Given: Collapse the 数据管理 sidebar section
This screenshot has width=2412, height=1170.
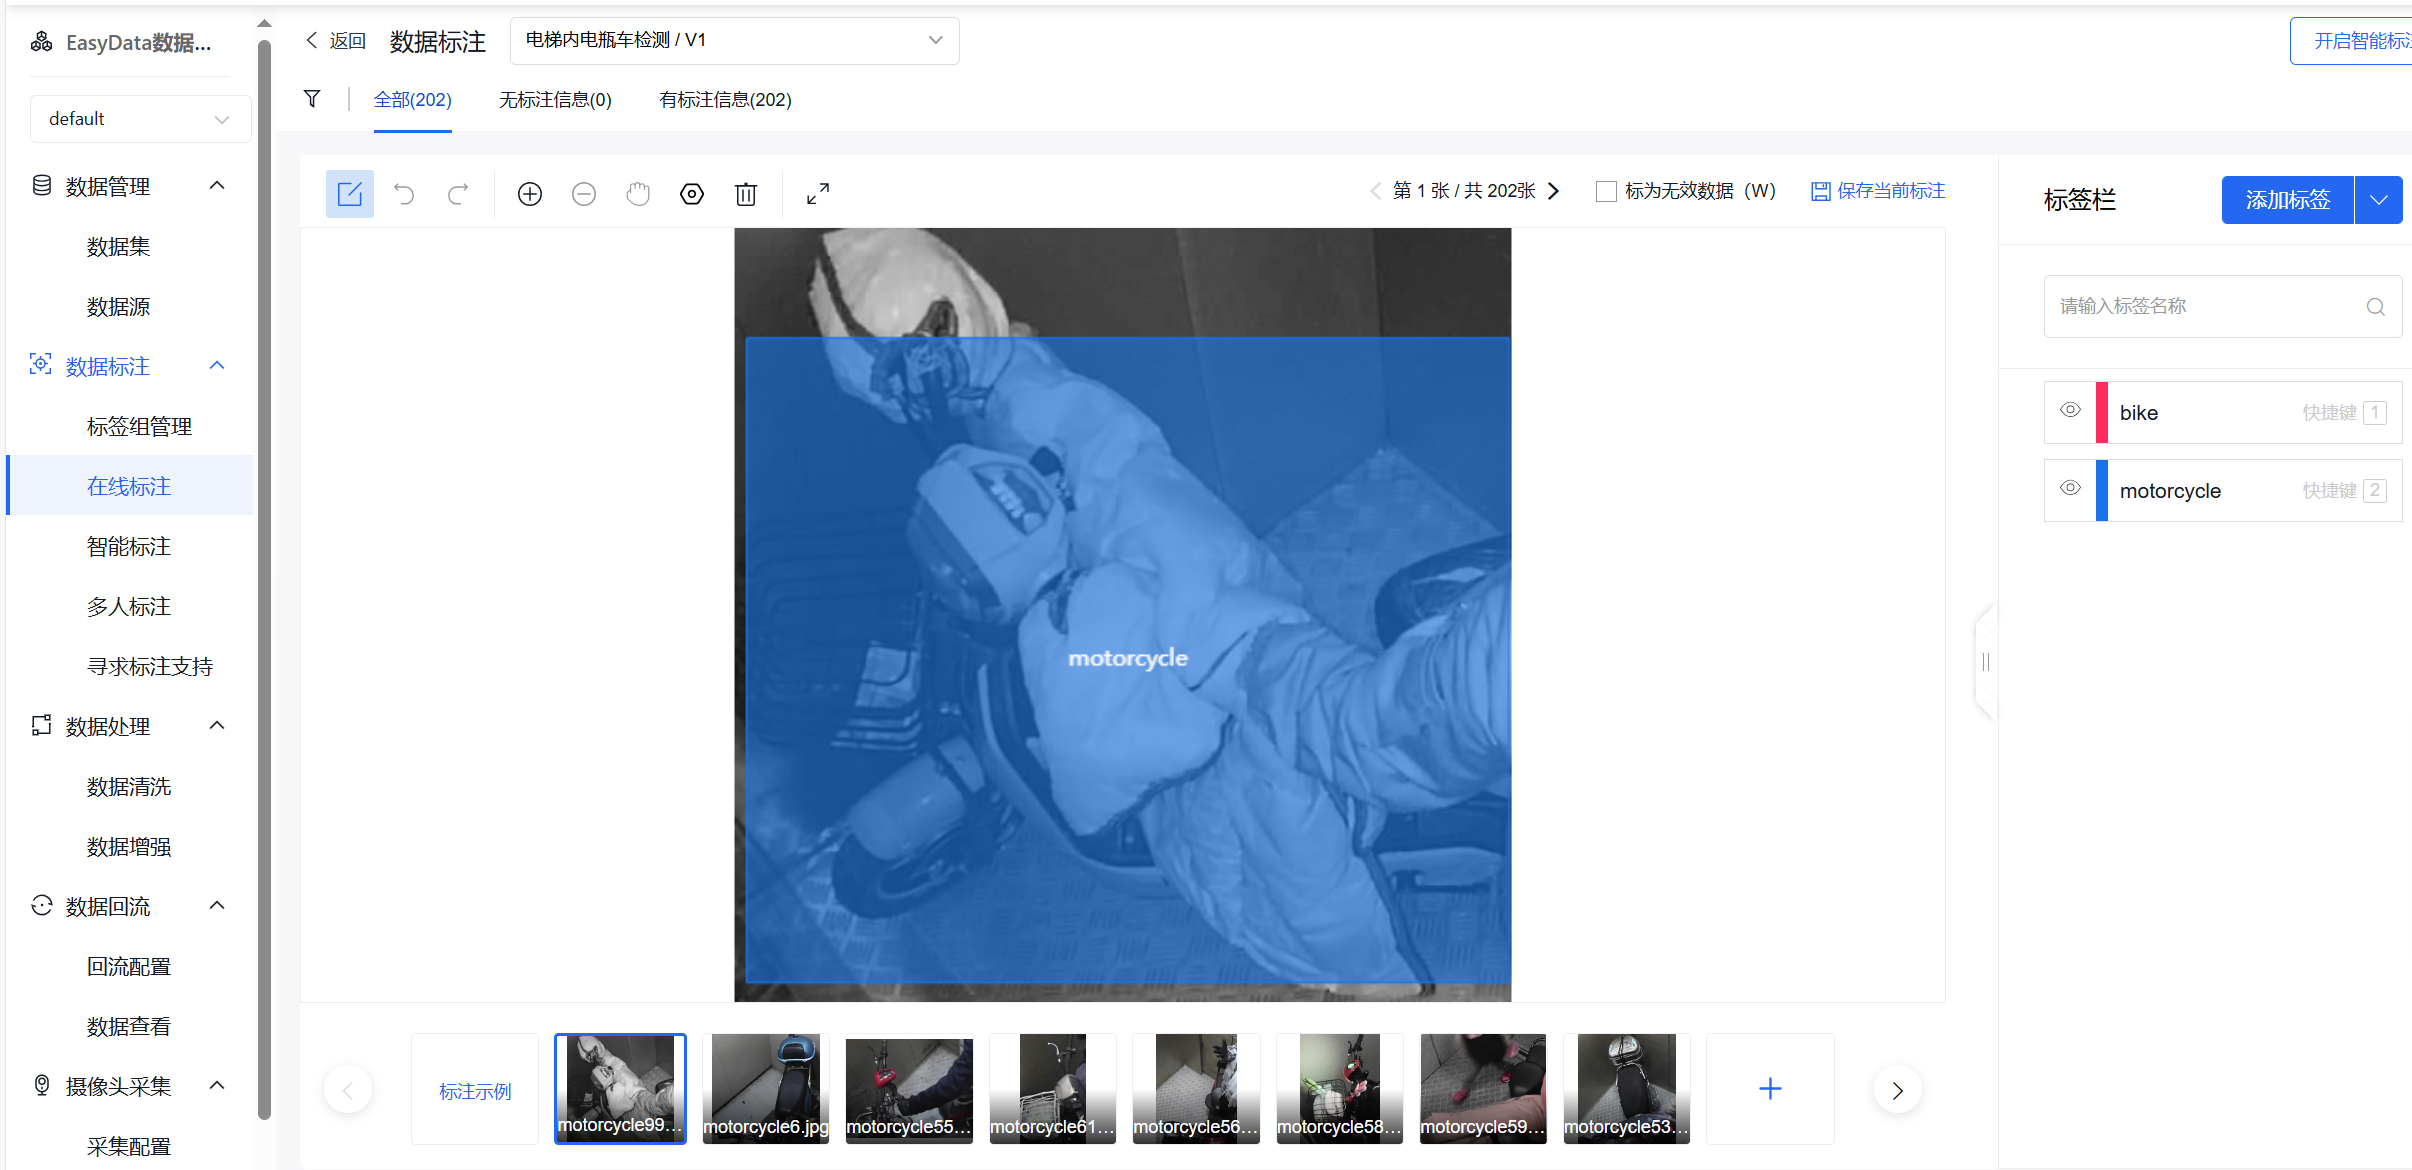Looking at the screenshot, I should [x=217, y=185].
